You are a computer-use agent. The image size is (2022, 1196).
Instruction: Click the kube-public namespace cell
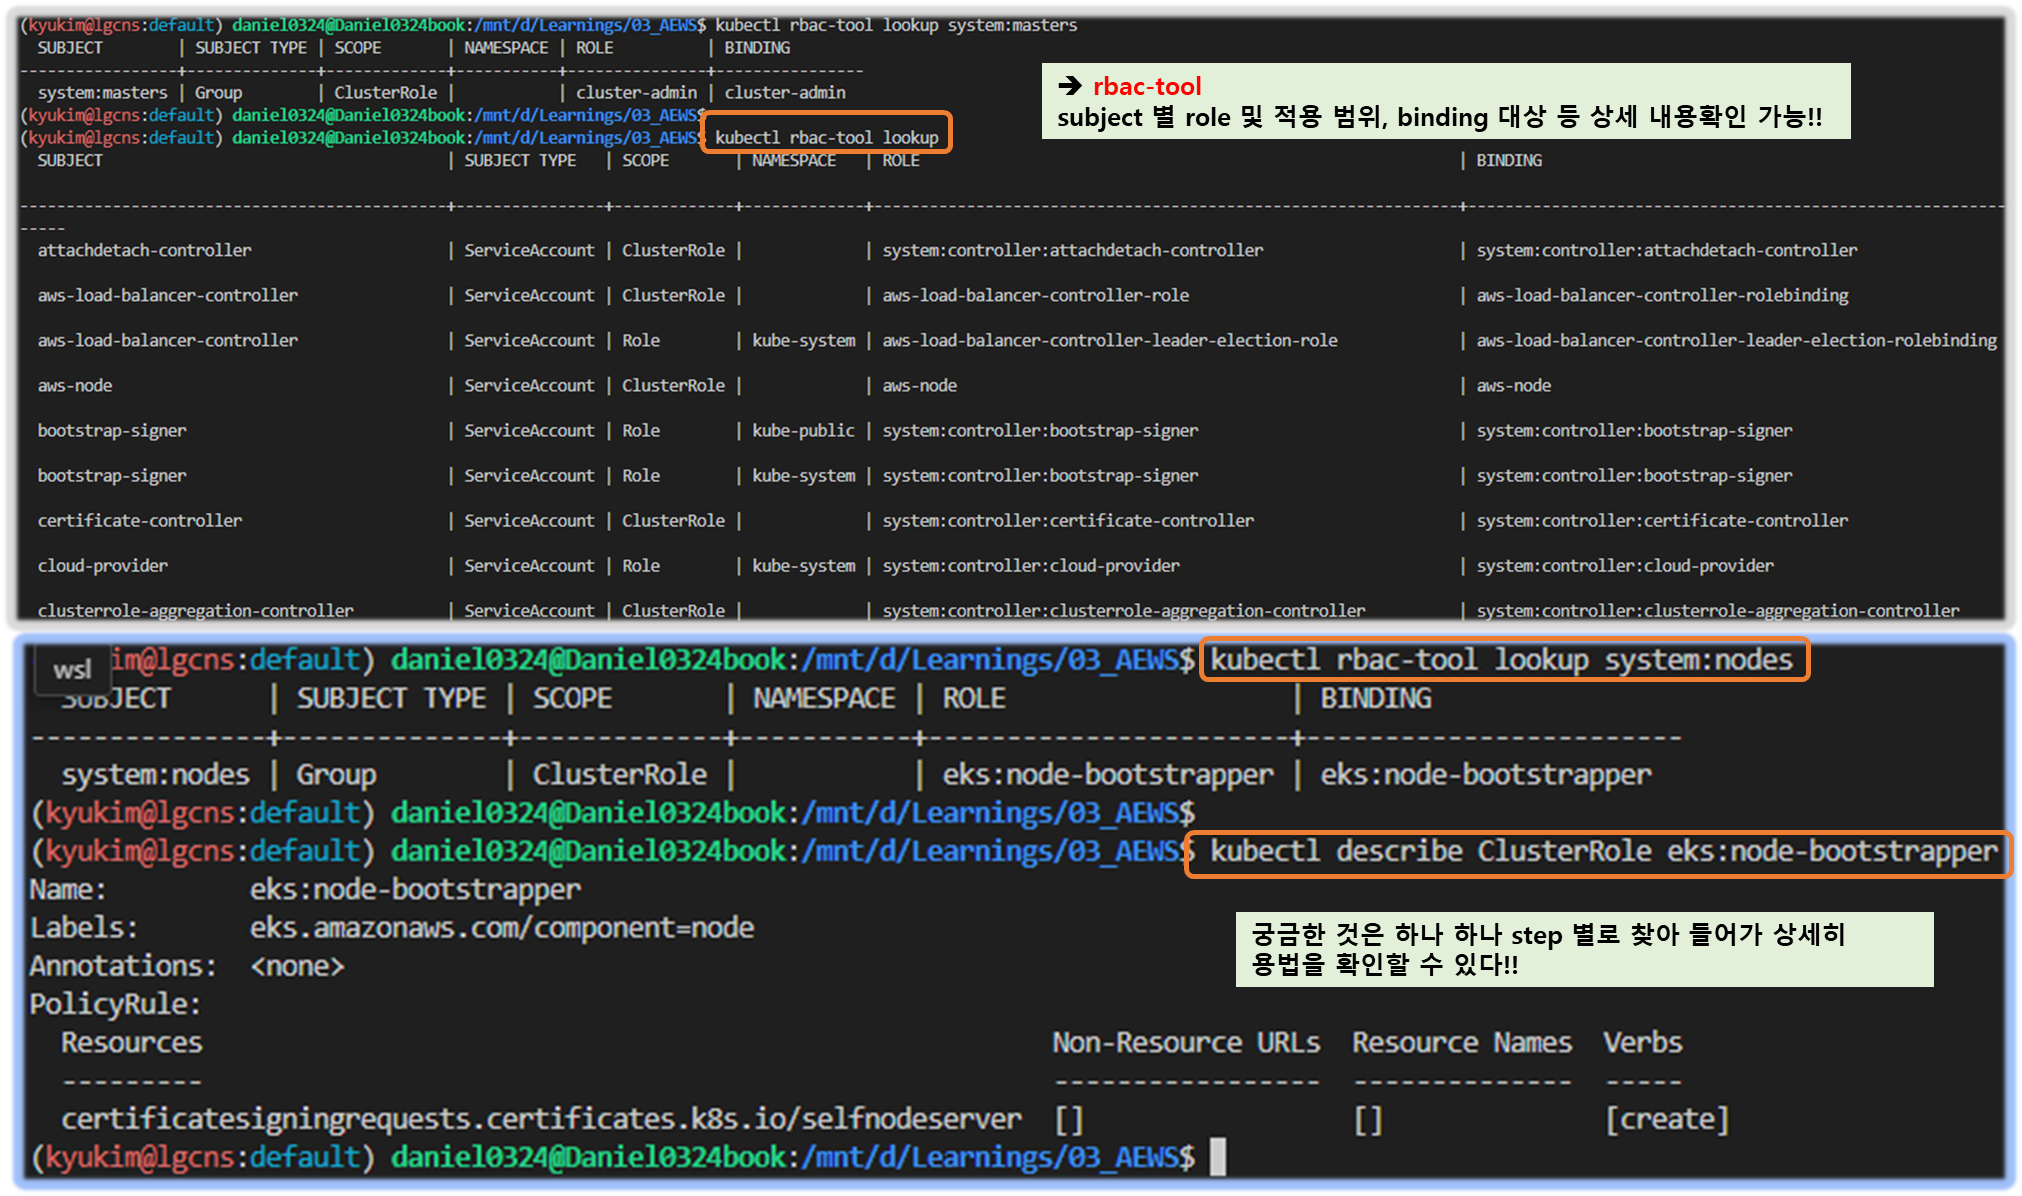tap(803, 430)
